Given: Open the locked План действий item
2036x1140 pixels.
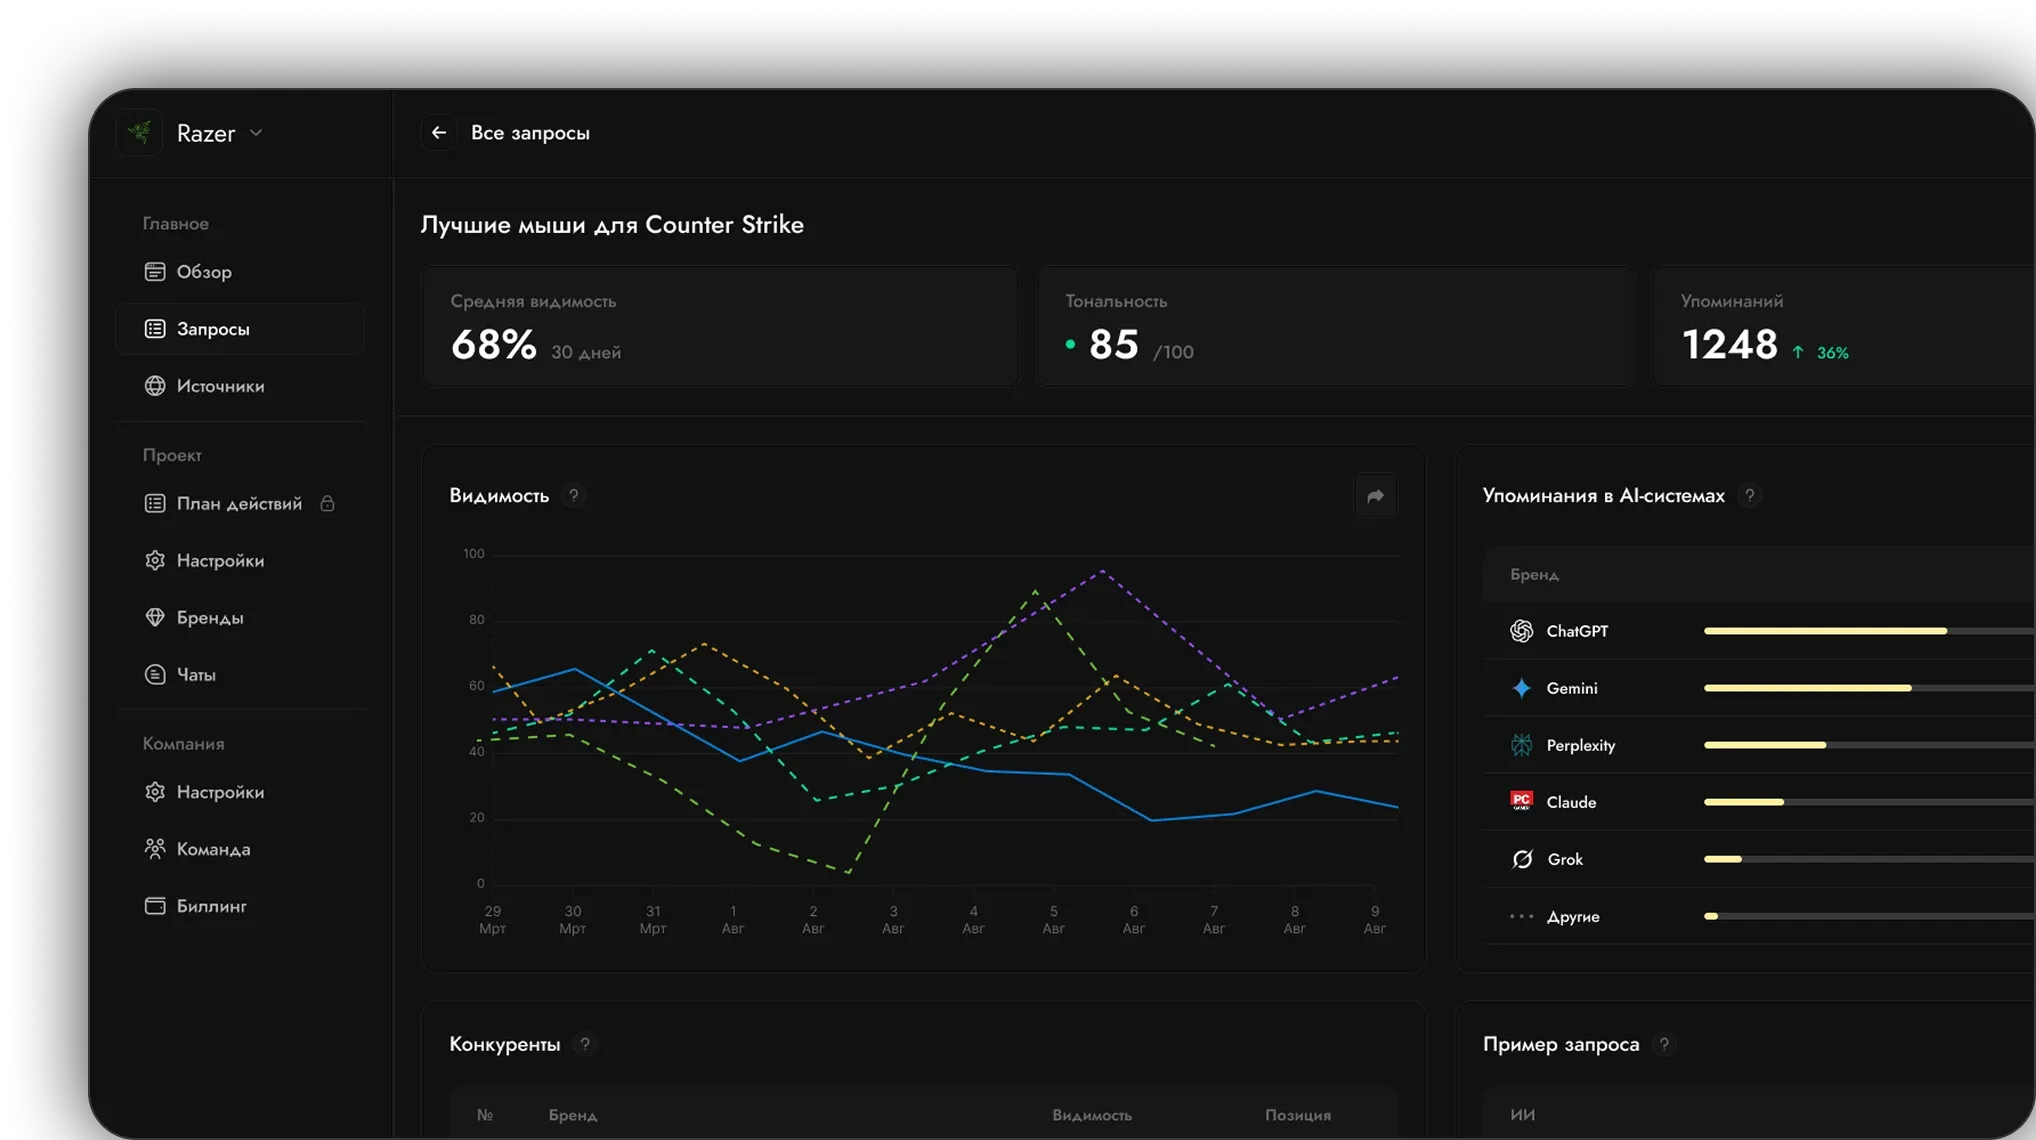Looking at the screenshot, I should (240, 504).
